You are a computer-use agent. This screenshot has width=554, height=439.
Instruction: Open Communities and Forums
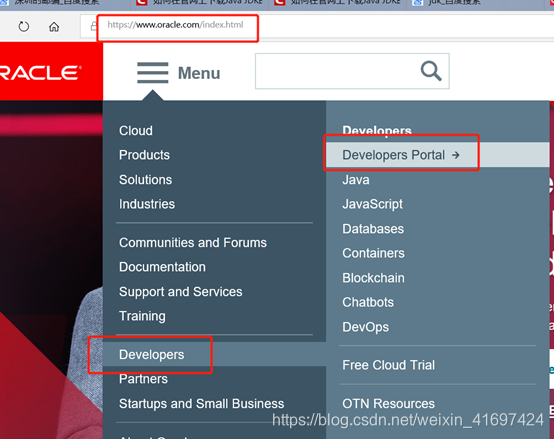pyautogui.click(x=193, y=243)
